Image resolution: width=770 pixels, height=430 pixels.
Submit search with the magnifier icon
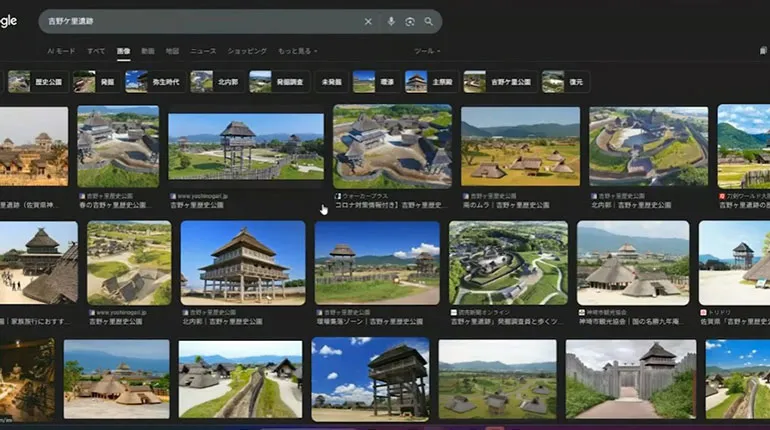click(429, 22)
